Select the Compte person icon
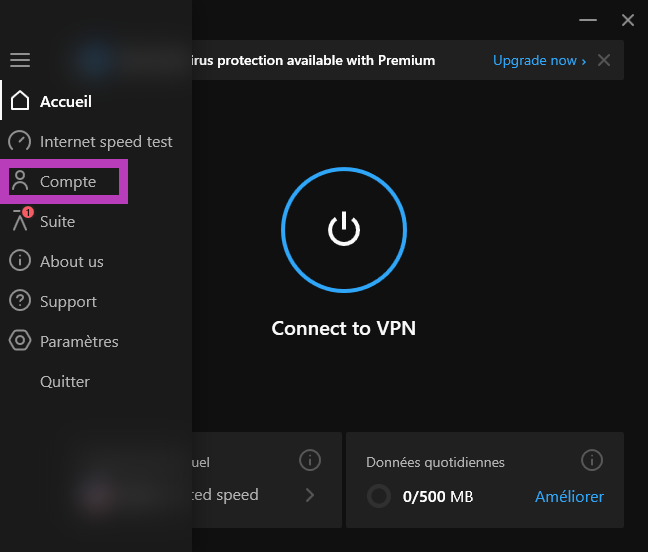This screenshot has width=648, height=552. point(20,181)
